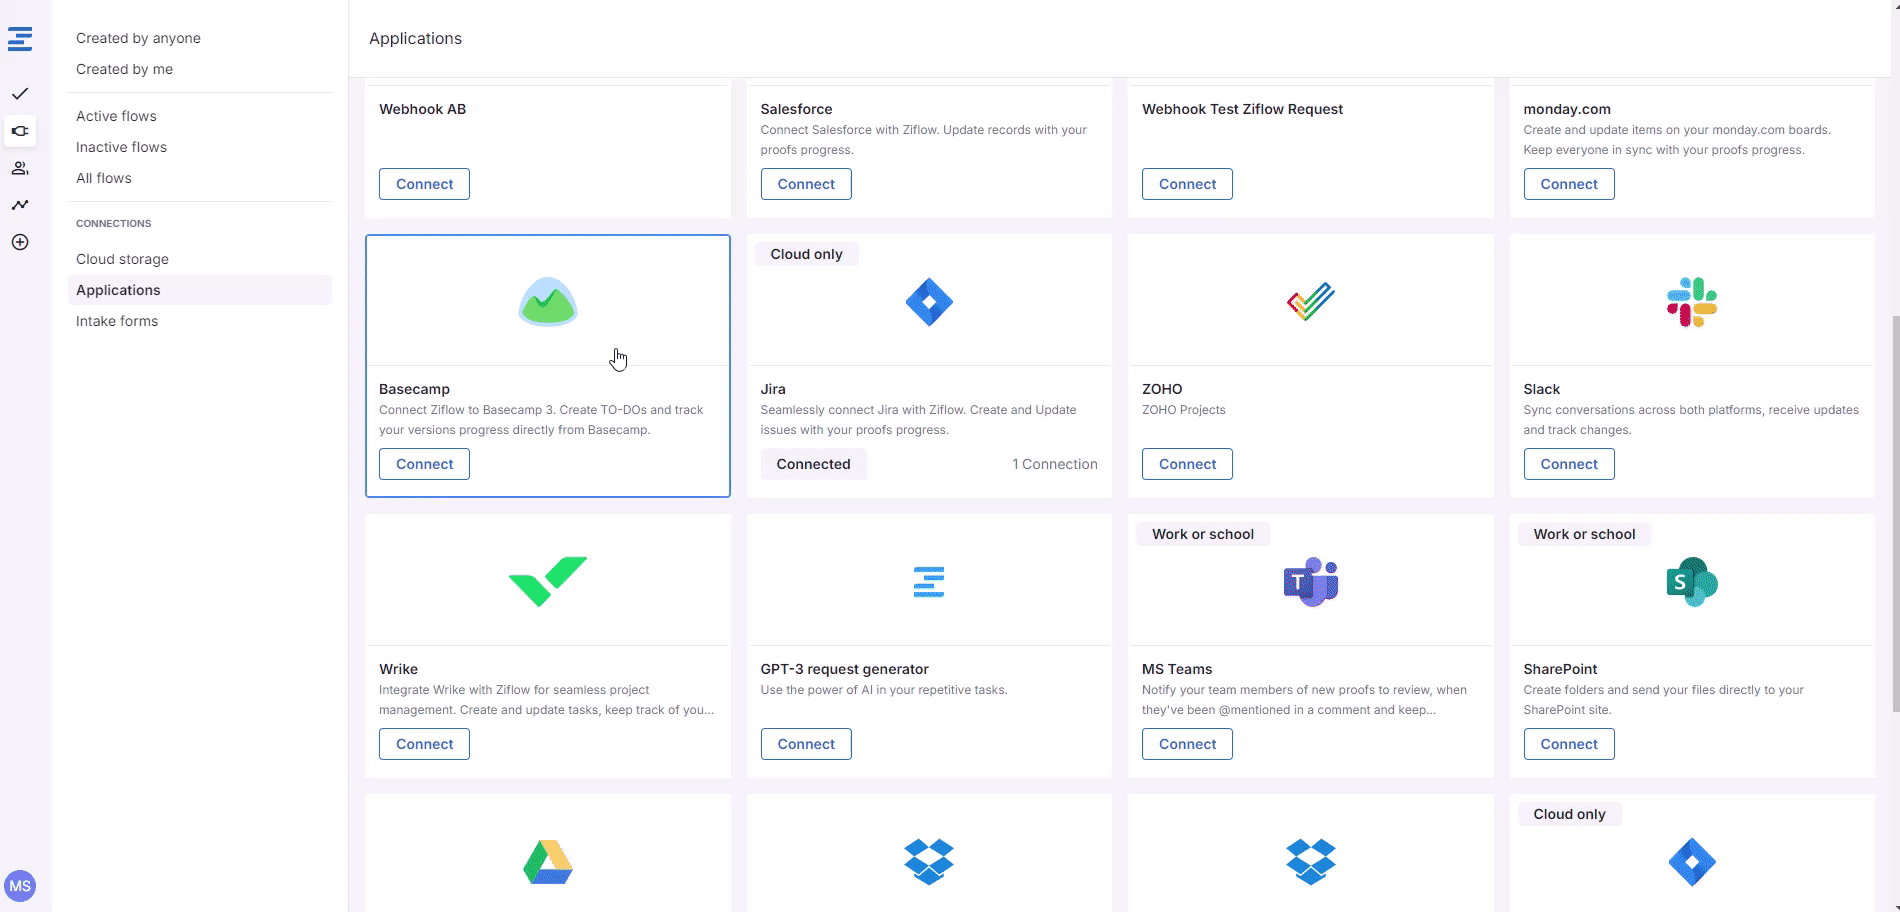1900x912 pixels.
Task: Select Intake forms in sidebar
Action: coord(117,321)
